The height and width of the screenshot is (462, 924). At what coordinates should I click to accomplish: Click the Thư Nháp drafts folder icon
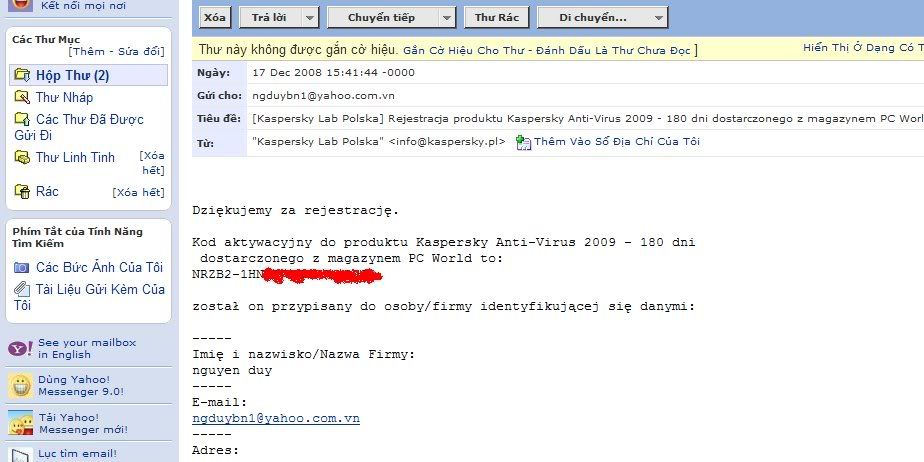click(x=22, y=97)
